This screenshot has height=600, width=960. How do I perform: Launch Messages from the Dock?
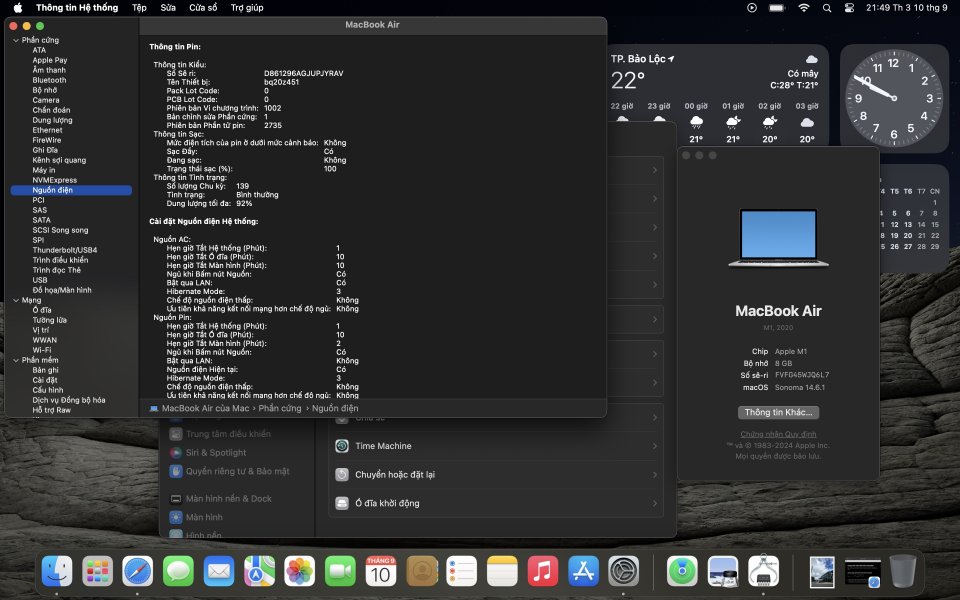click(x=178, y=572)
